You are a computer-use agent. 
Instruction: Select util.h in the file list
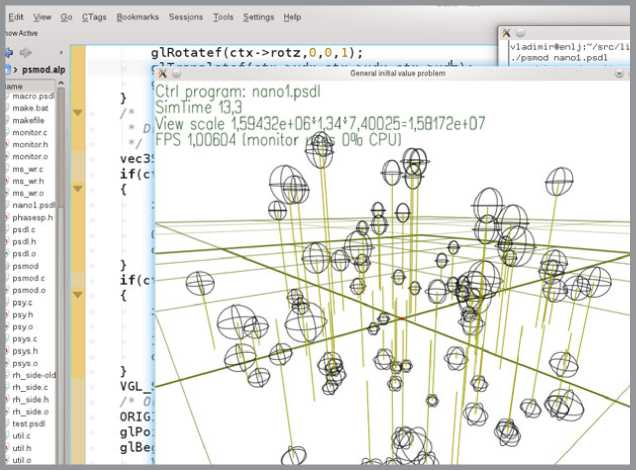(x=21, y=448)
